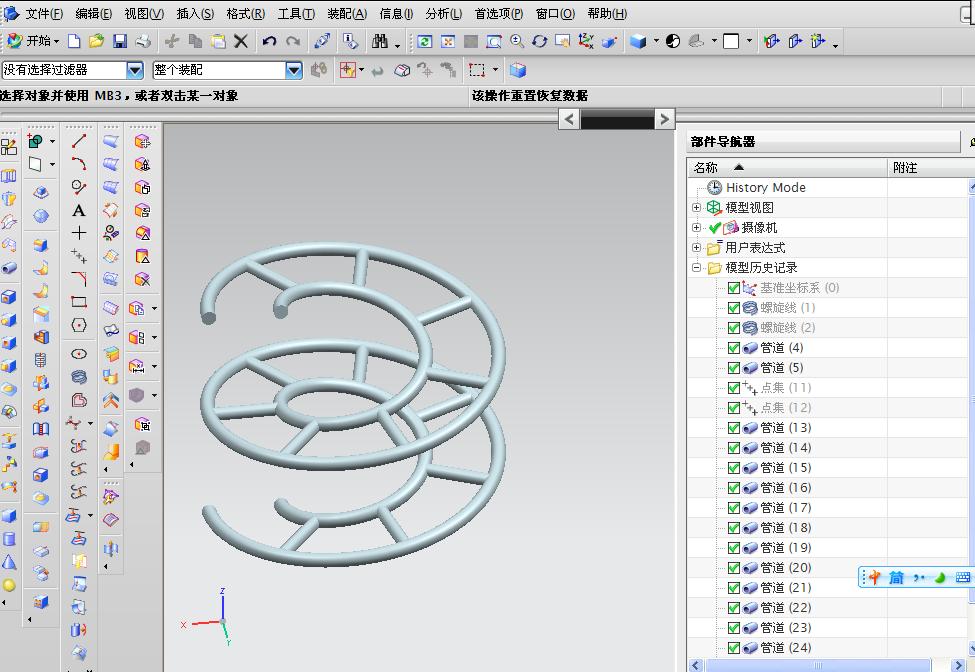The width and height of the screenshot is (975, 672).
Task: Expand the 摄像机 tree node
Action: 696,228
